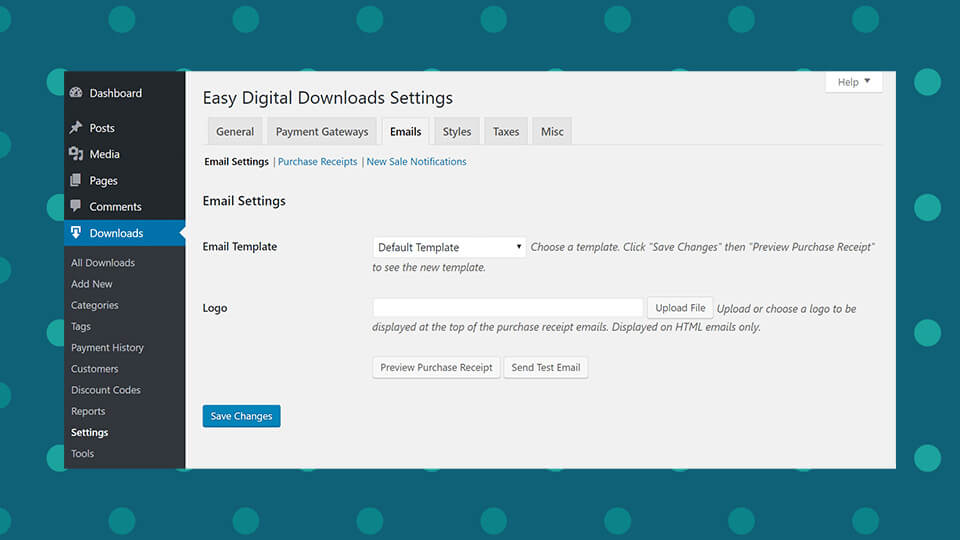Open Categories submenu link
This screenshot has width=960, height=540.
tap(95, 305)
